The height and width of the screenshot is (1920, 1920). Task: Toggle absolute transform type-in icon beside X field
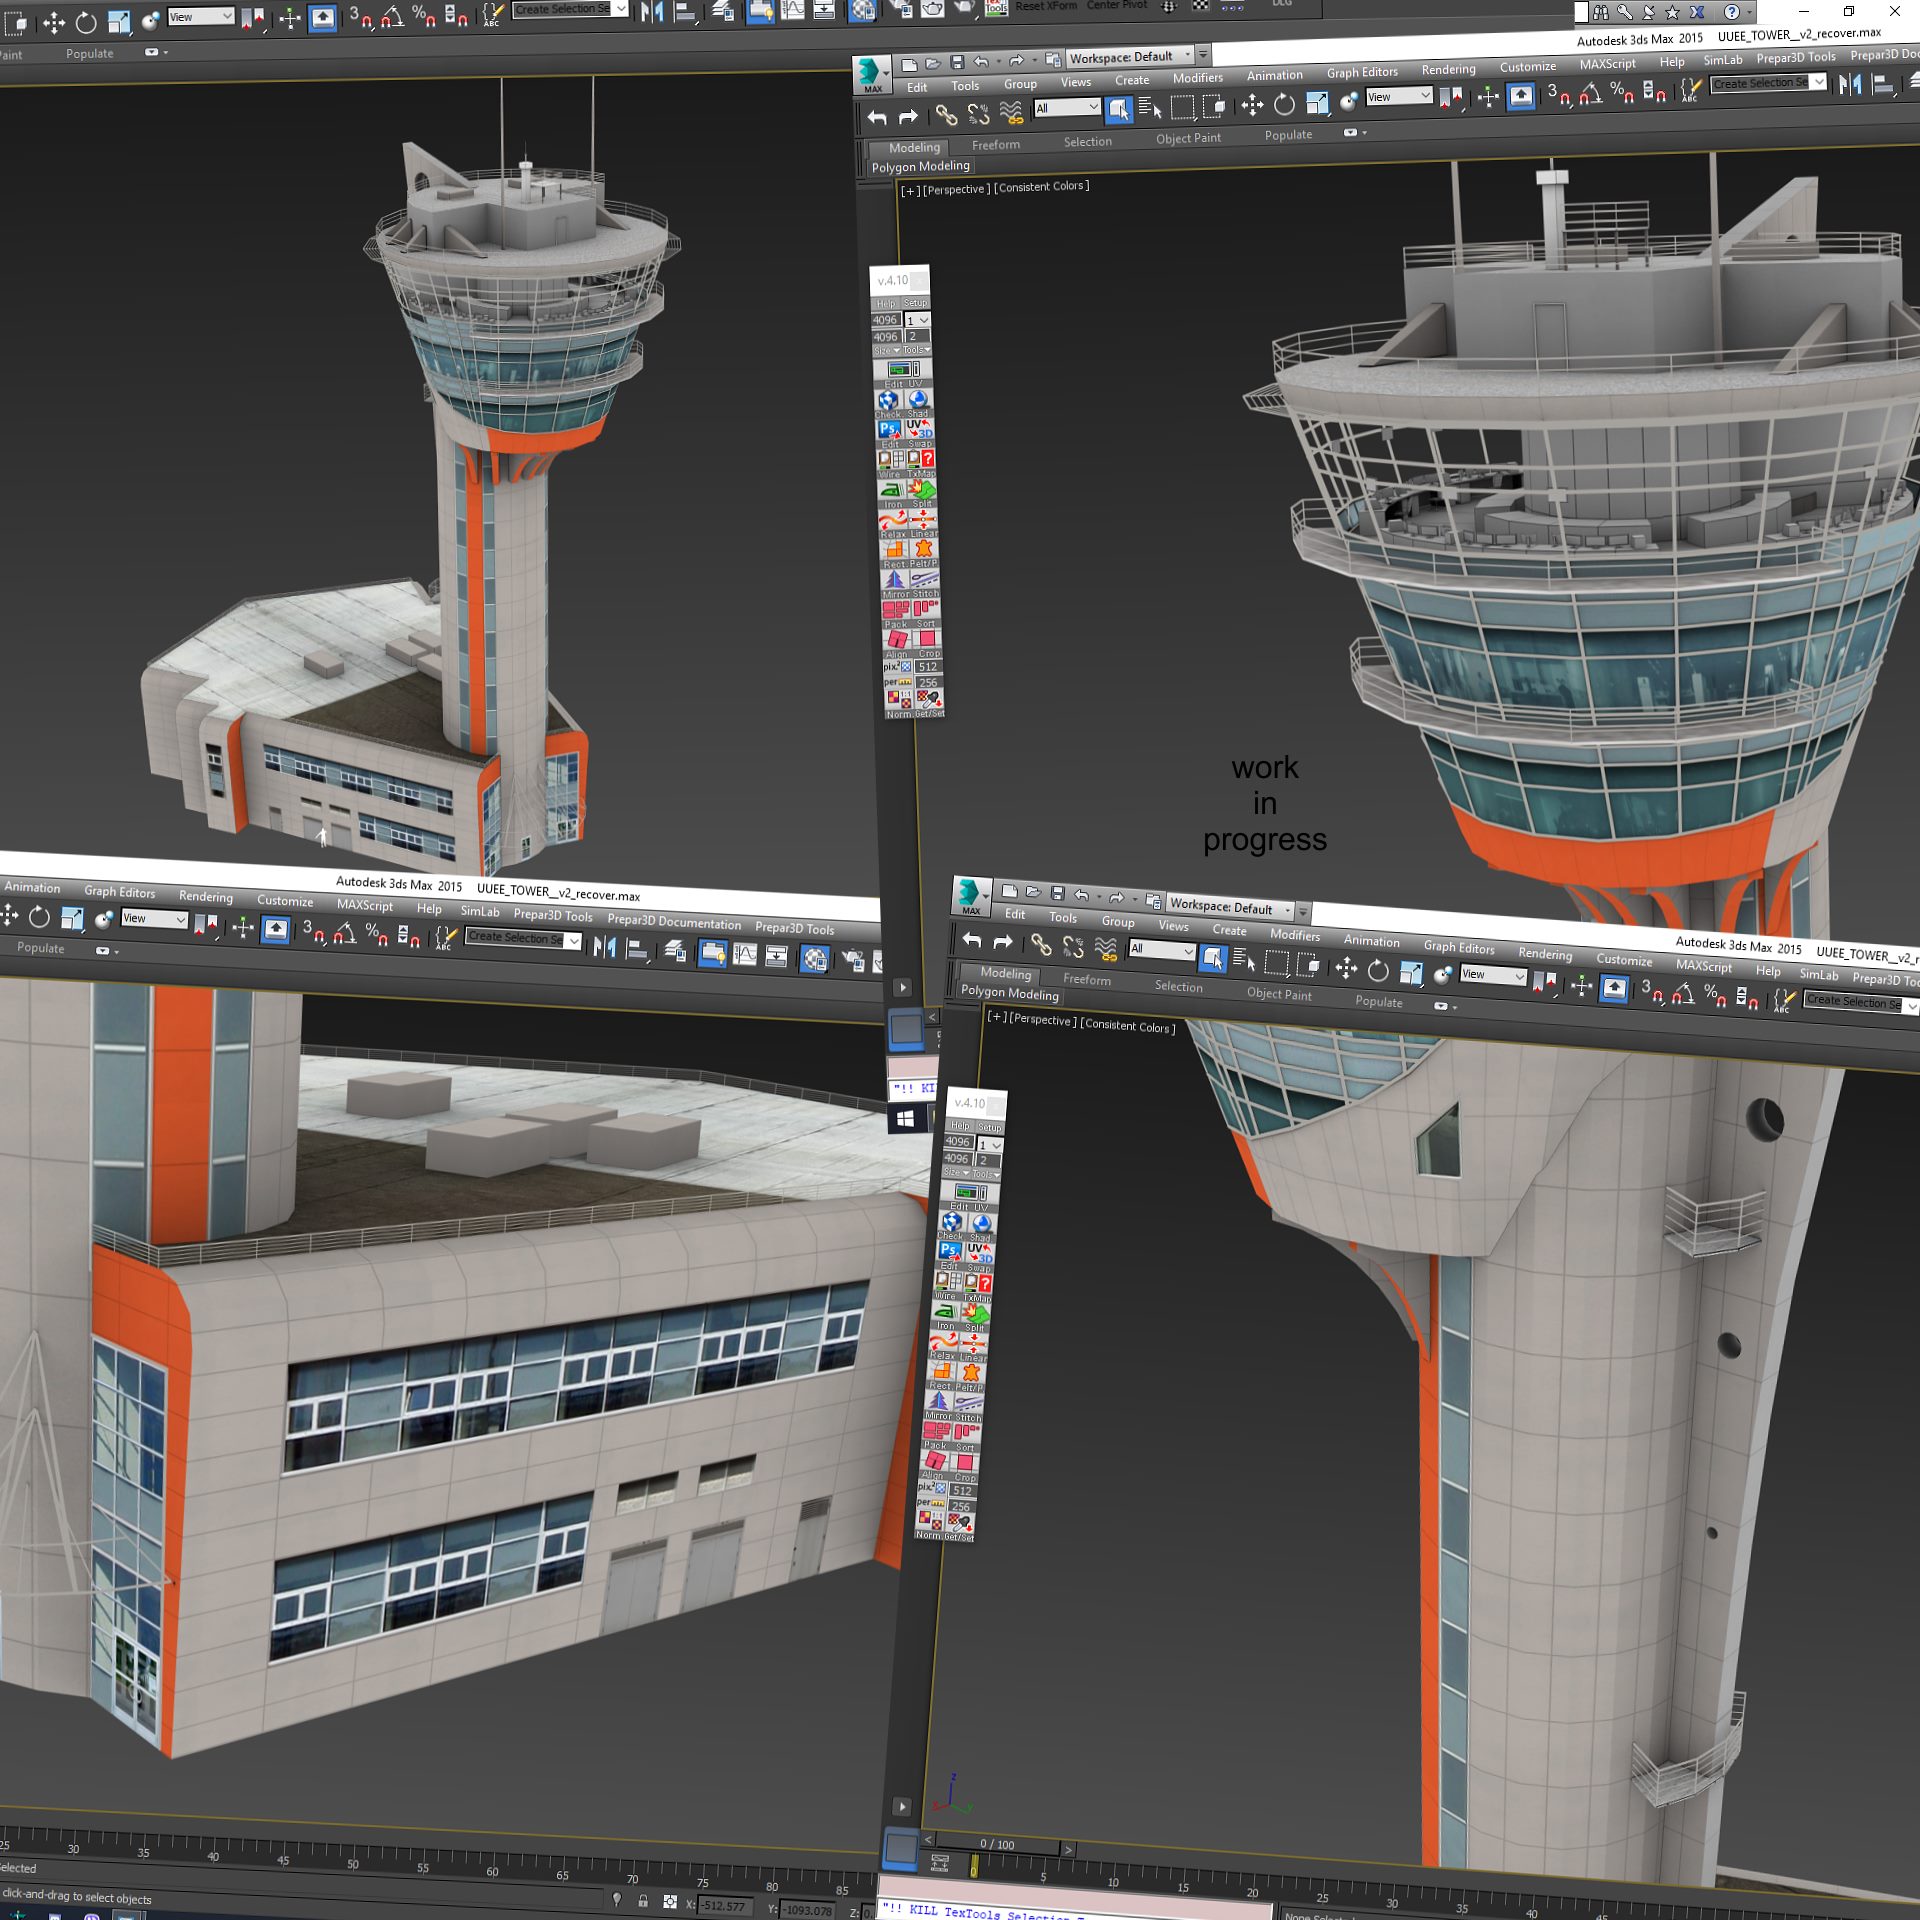coord(669,1902)
